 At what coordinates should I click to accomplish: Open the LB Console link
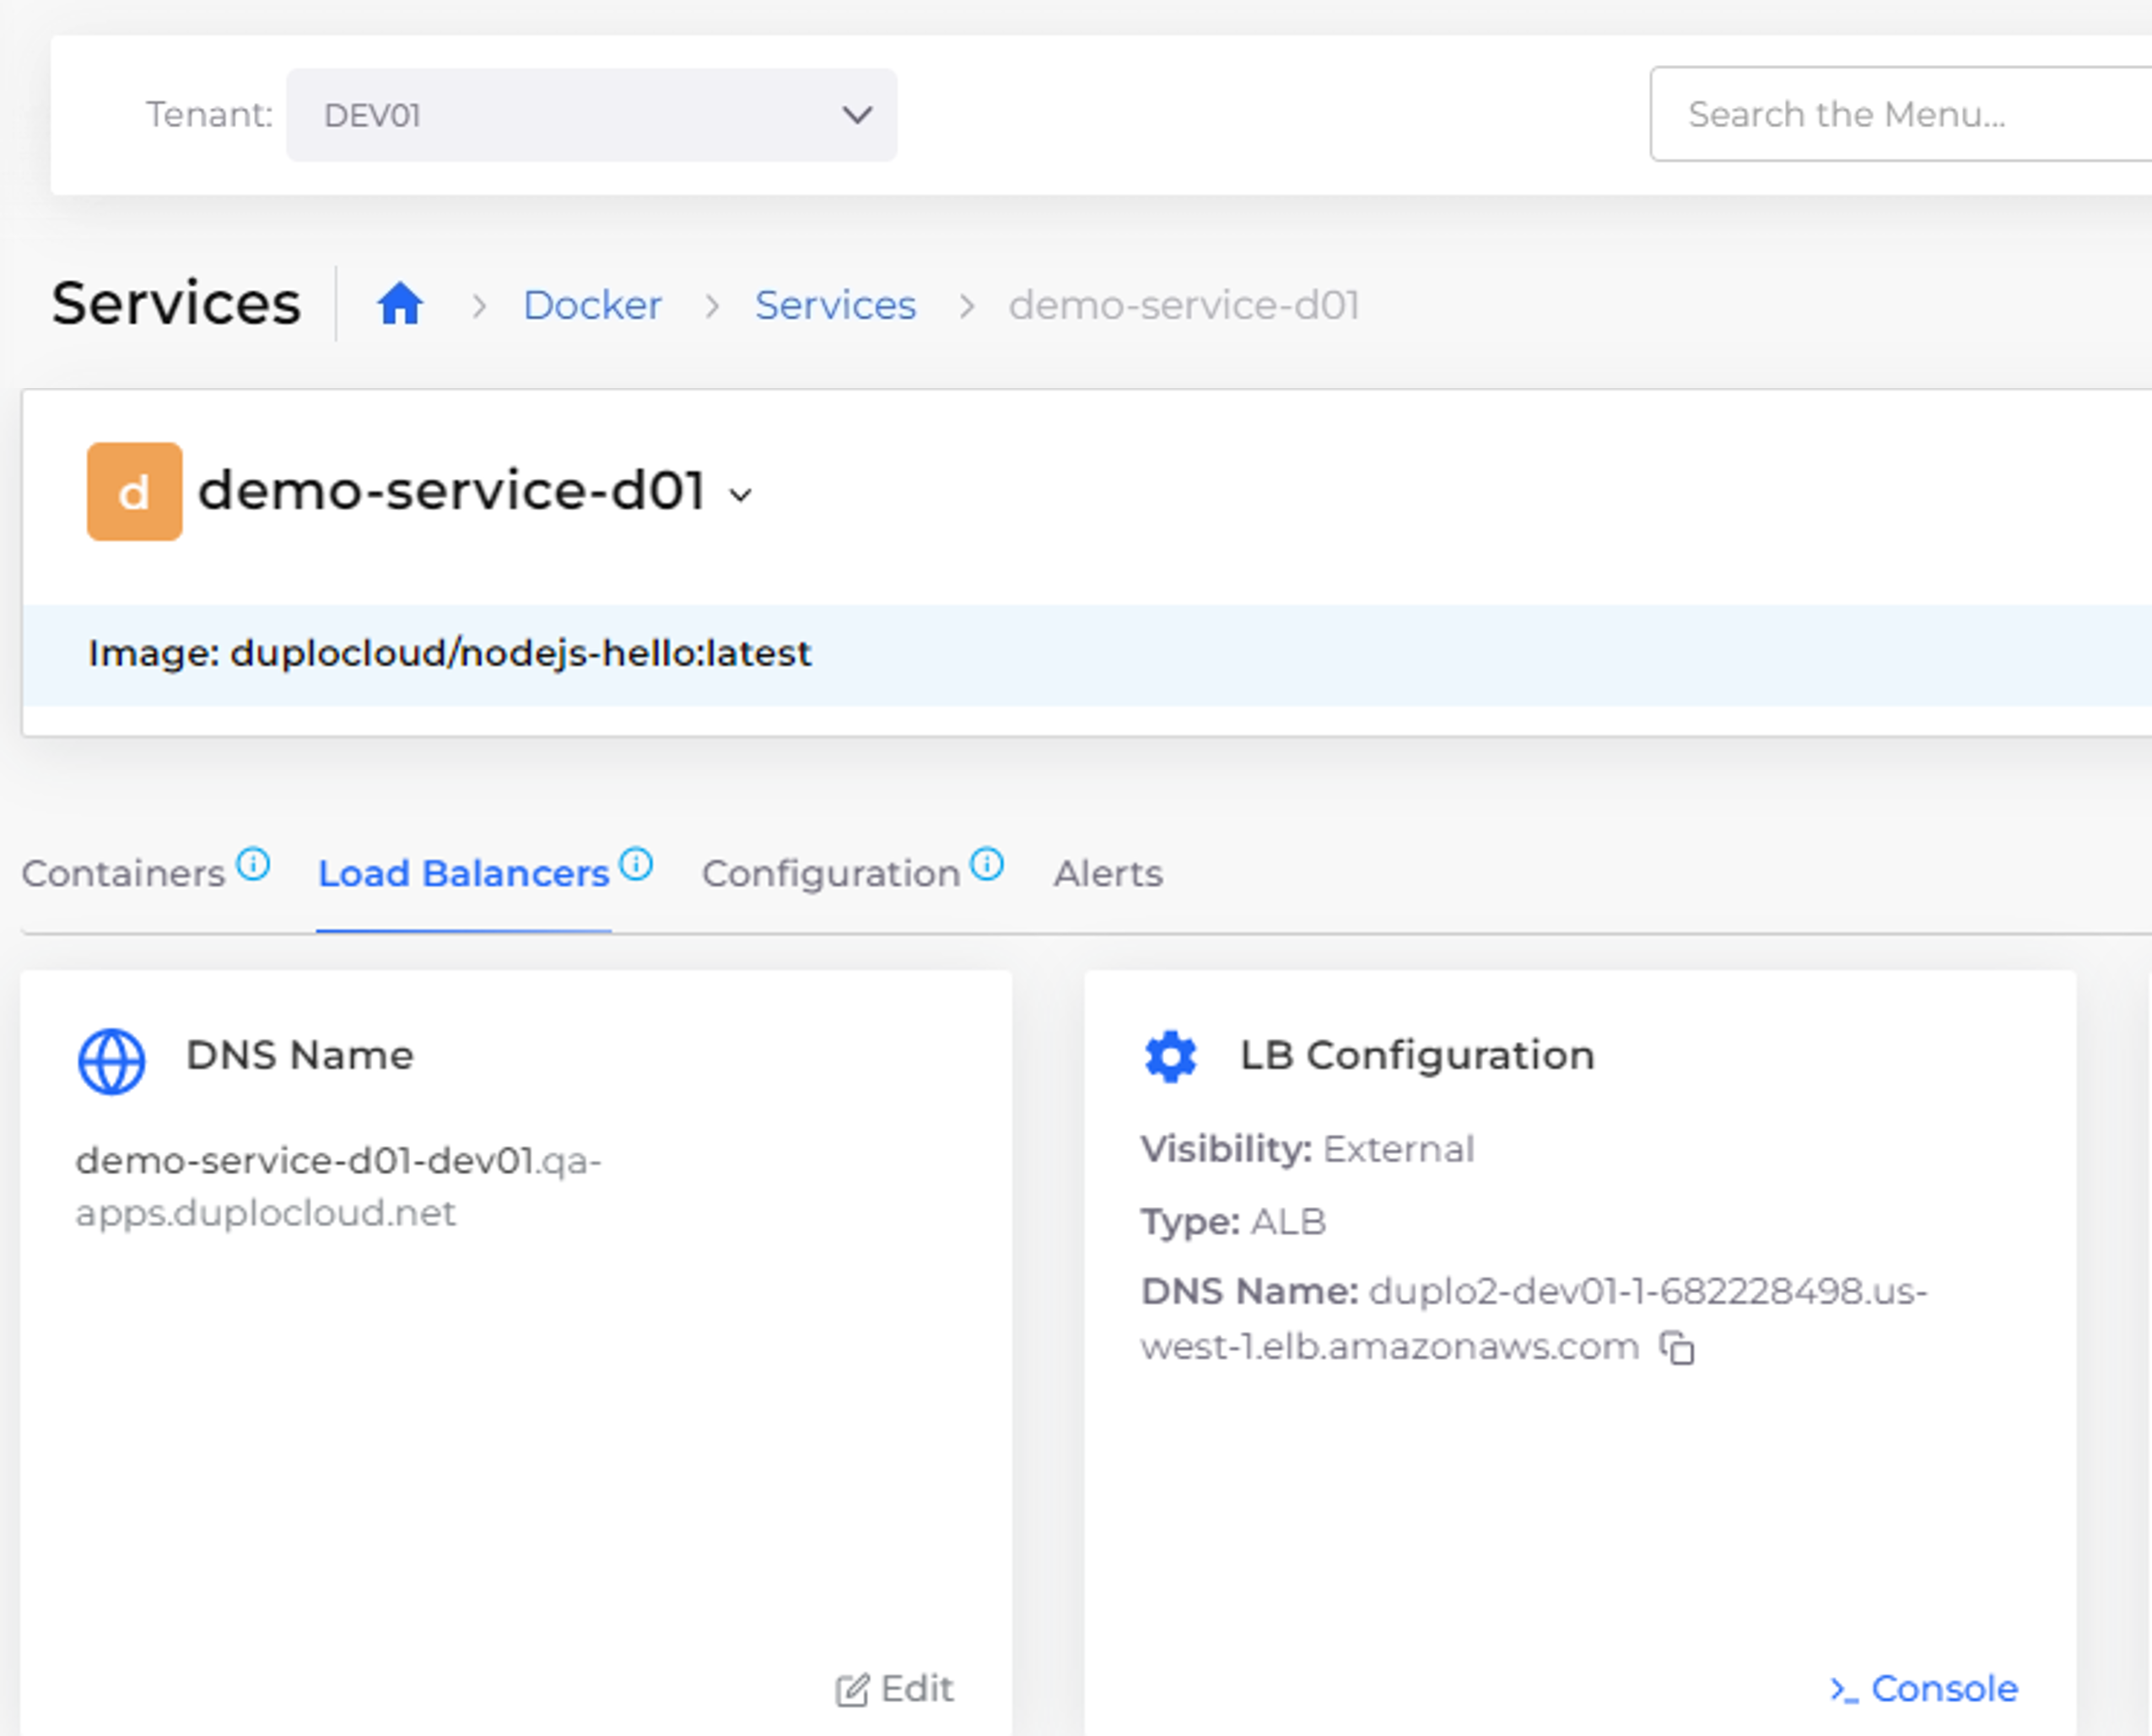(1923, 1689)
